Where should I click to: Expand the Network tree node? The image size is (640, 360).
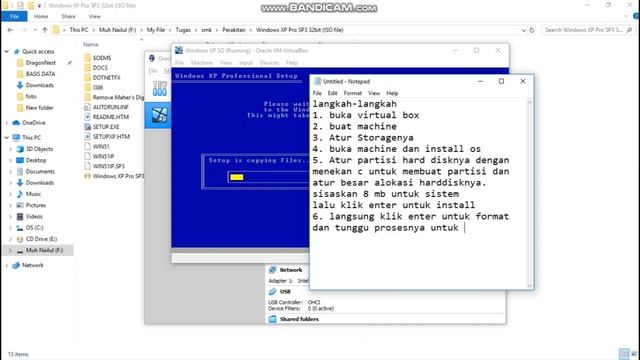click(x=7, y=265)
